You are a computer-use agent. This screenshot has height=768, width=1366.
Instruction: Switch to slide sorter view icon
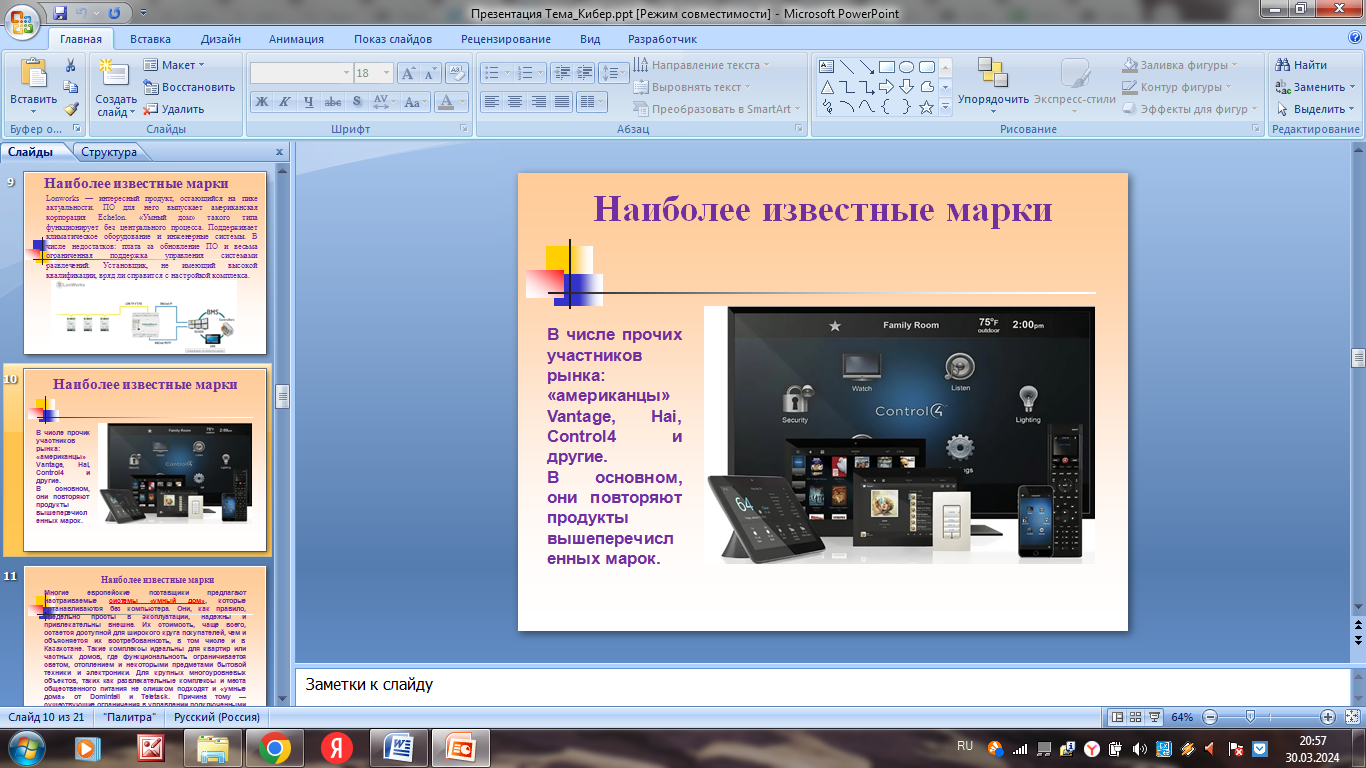(x=1136, y=717)
